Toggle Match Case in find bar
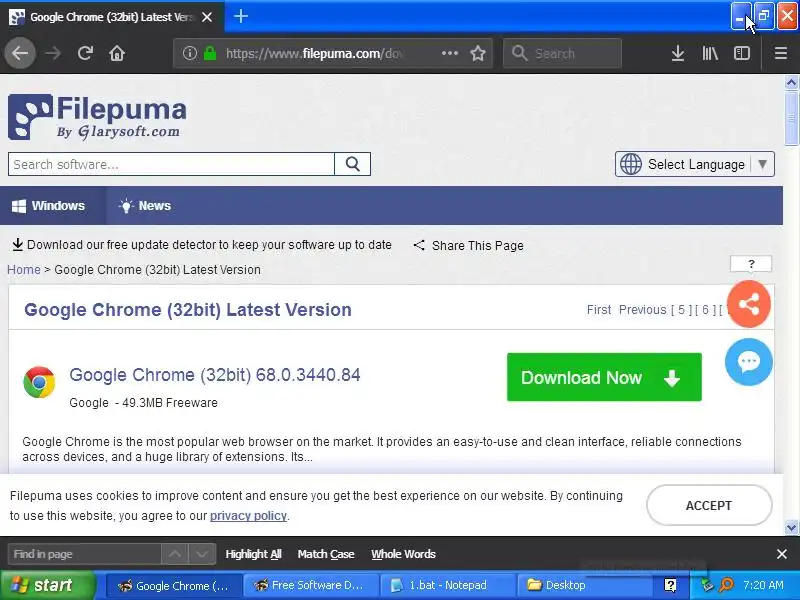Screen dimensions: 800x600 point(326,554)
